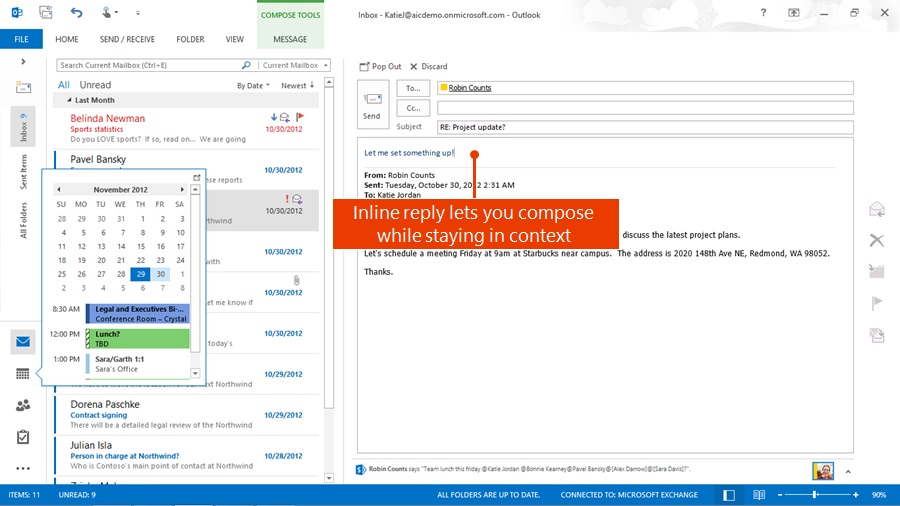Click the Subject input field

click(x=645, y=127)
